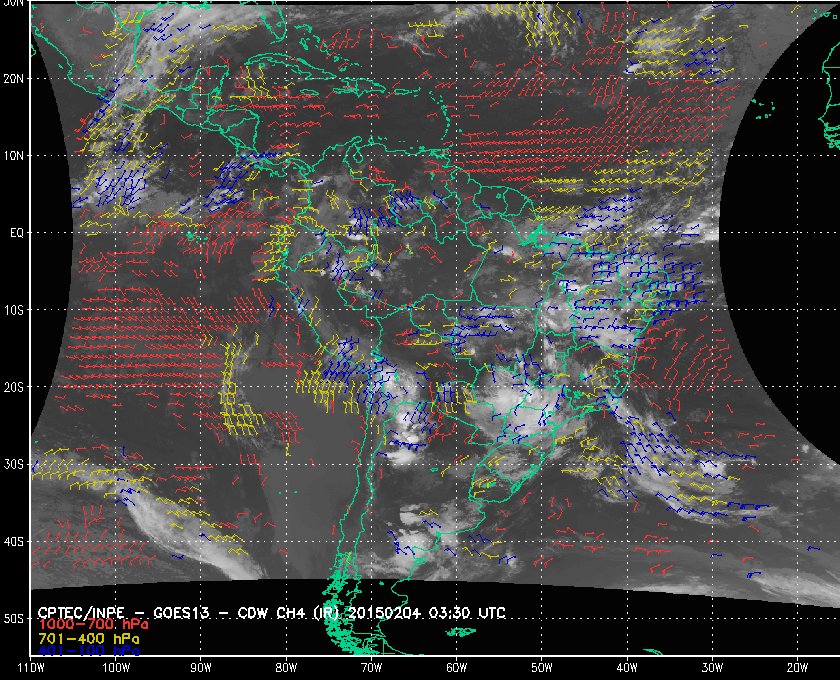
Task: Click the CPTEC/INPE GOES13 title caption
Action: click(272, 612)
